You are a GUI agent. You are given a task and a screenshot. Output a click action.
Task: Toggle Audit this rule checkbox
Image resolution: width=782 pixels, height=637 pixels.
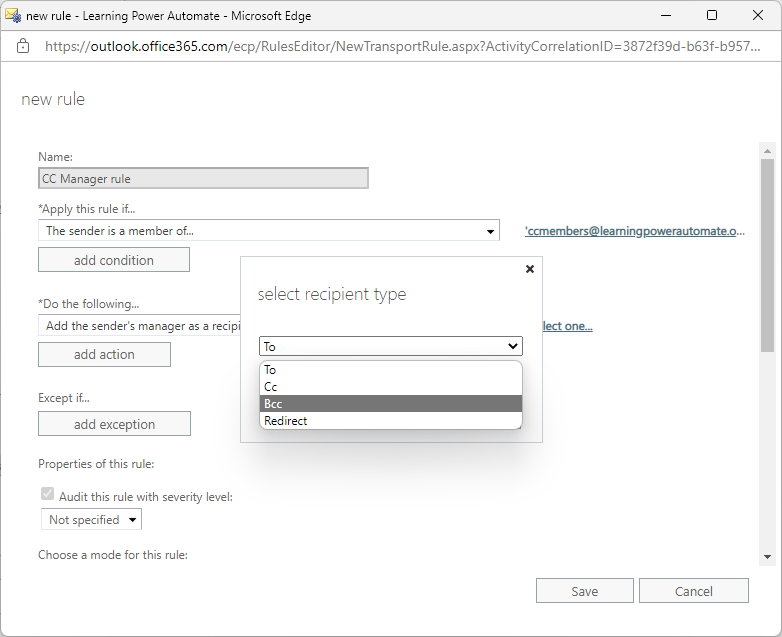pos(47,495)
